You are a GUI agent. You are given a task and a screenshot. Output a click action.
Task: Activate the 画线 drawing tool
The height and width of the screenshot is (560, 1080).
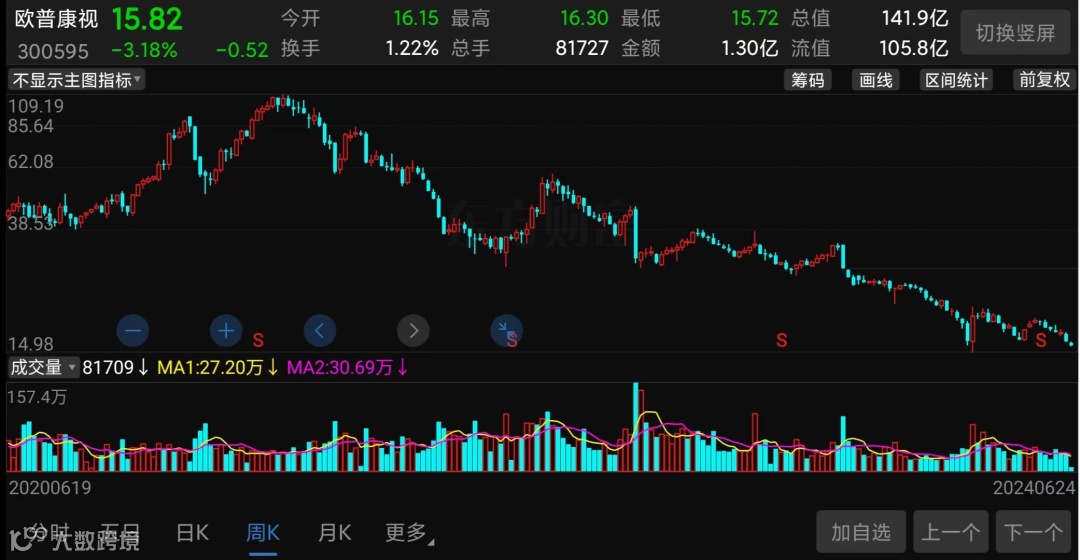[x=875, y=80]
